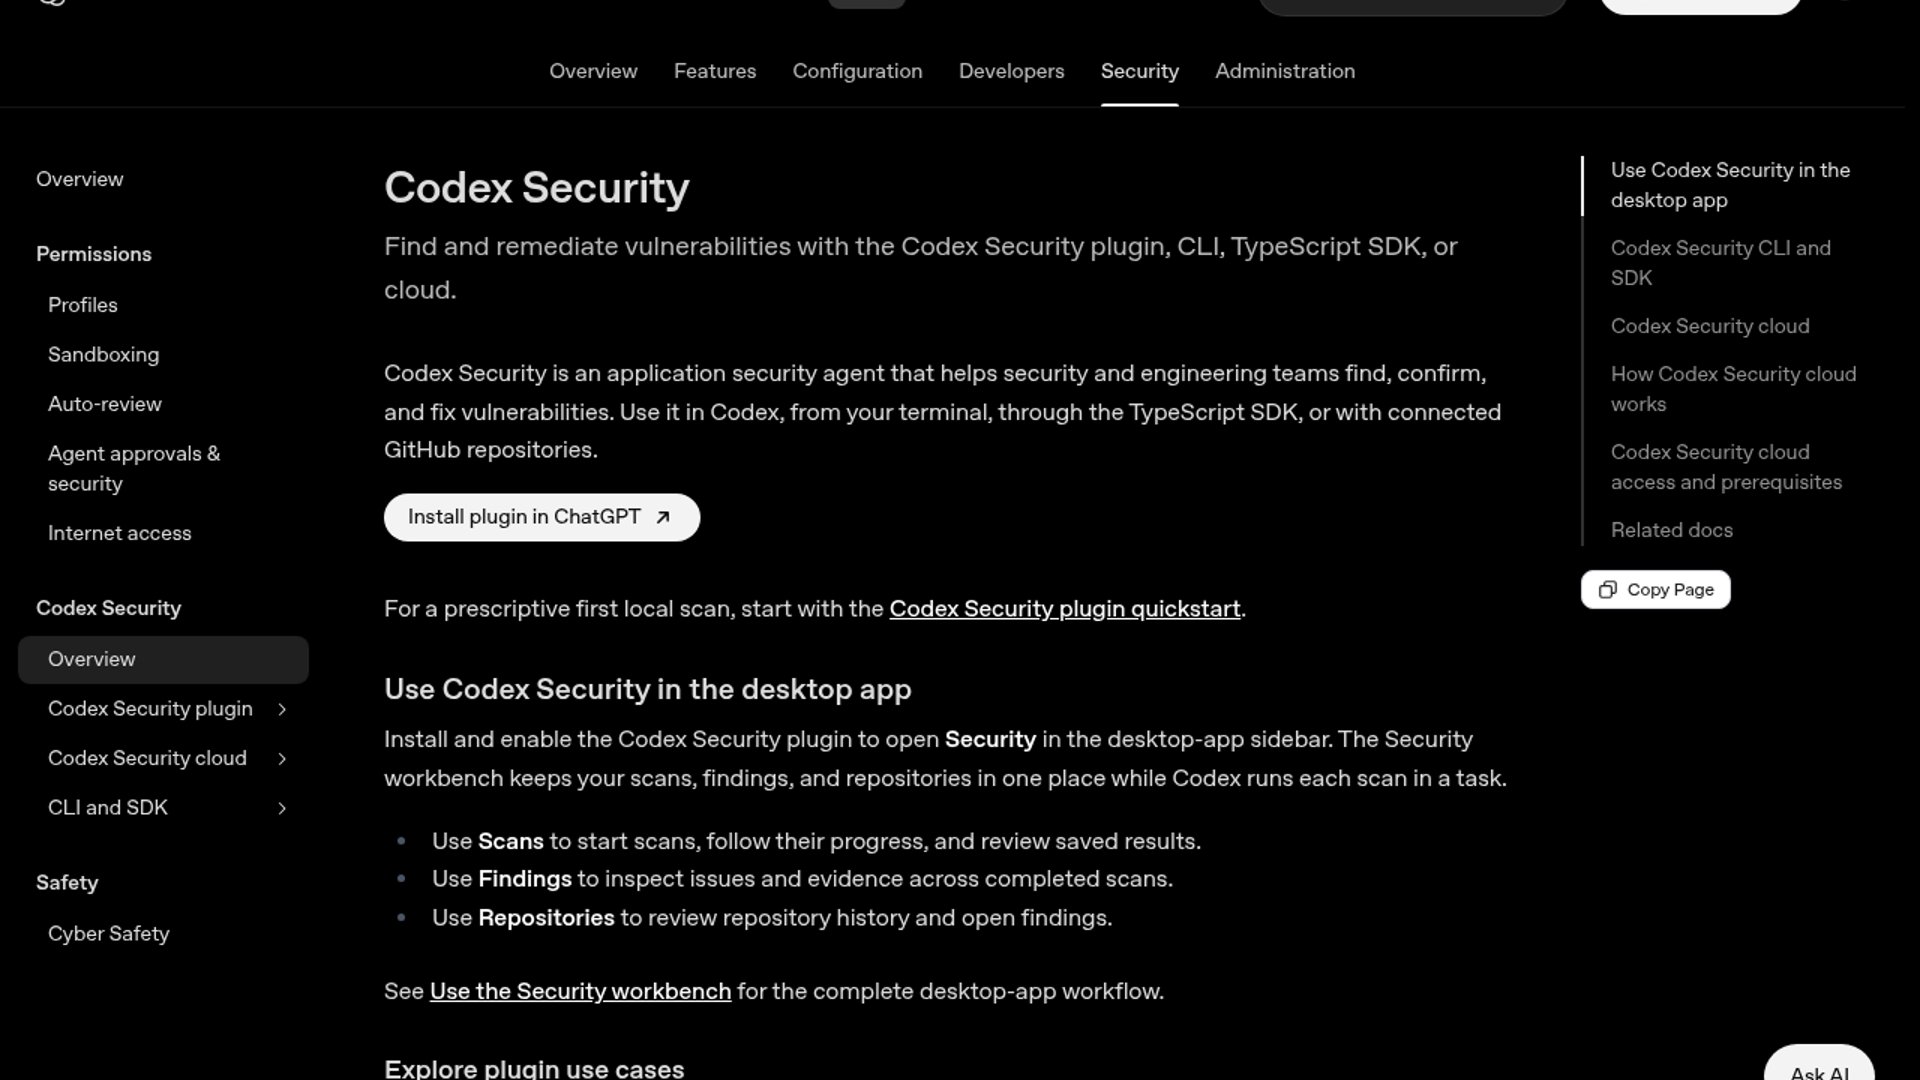Screen dimensions: 1920x1080
Task: Go to the Developers tab
Action: [x=1011, y=71]
